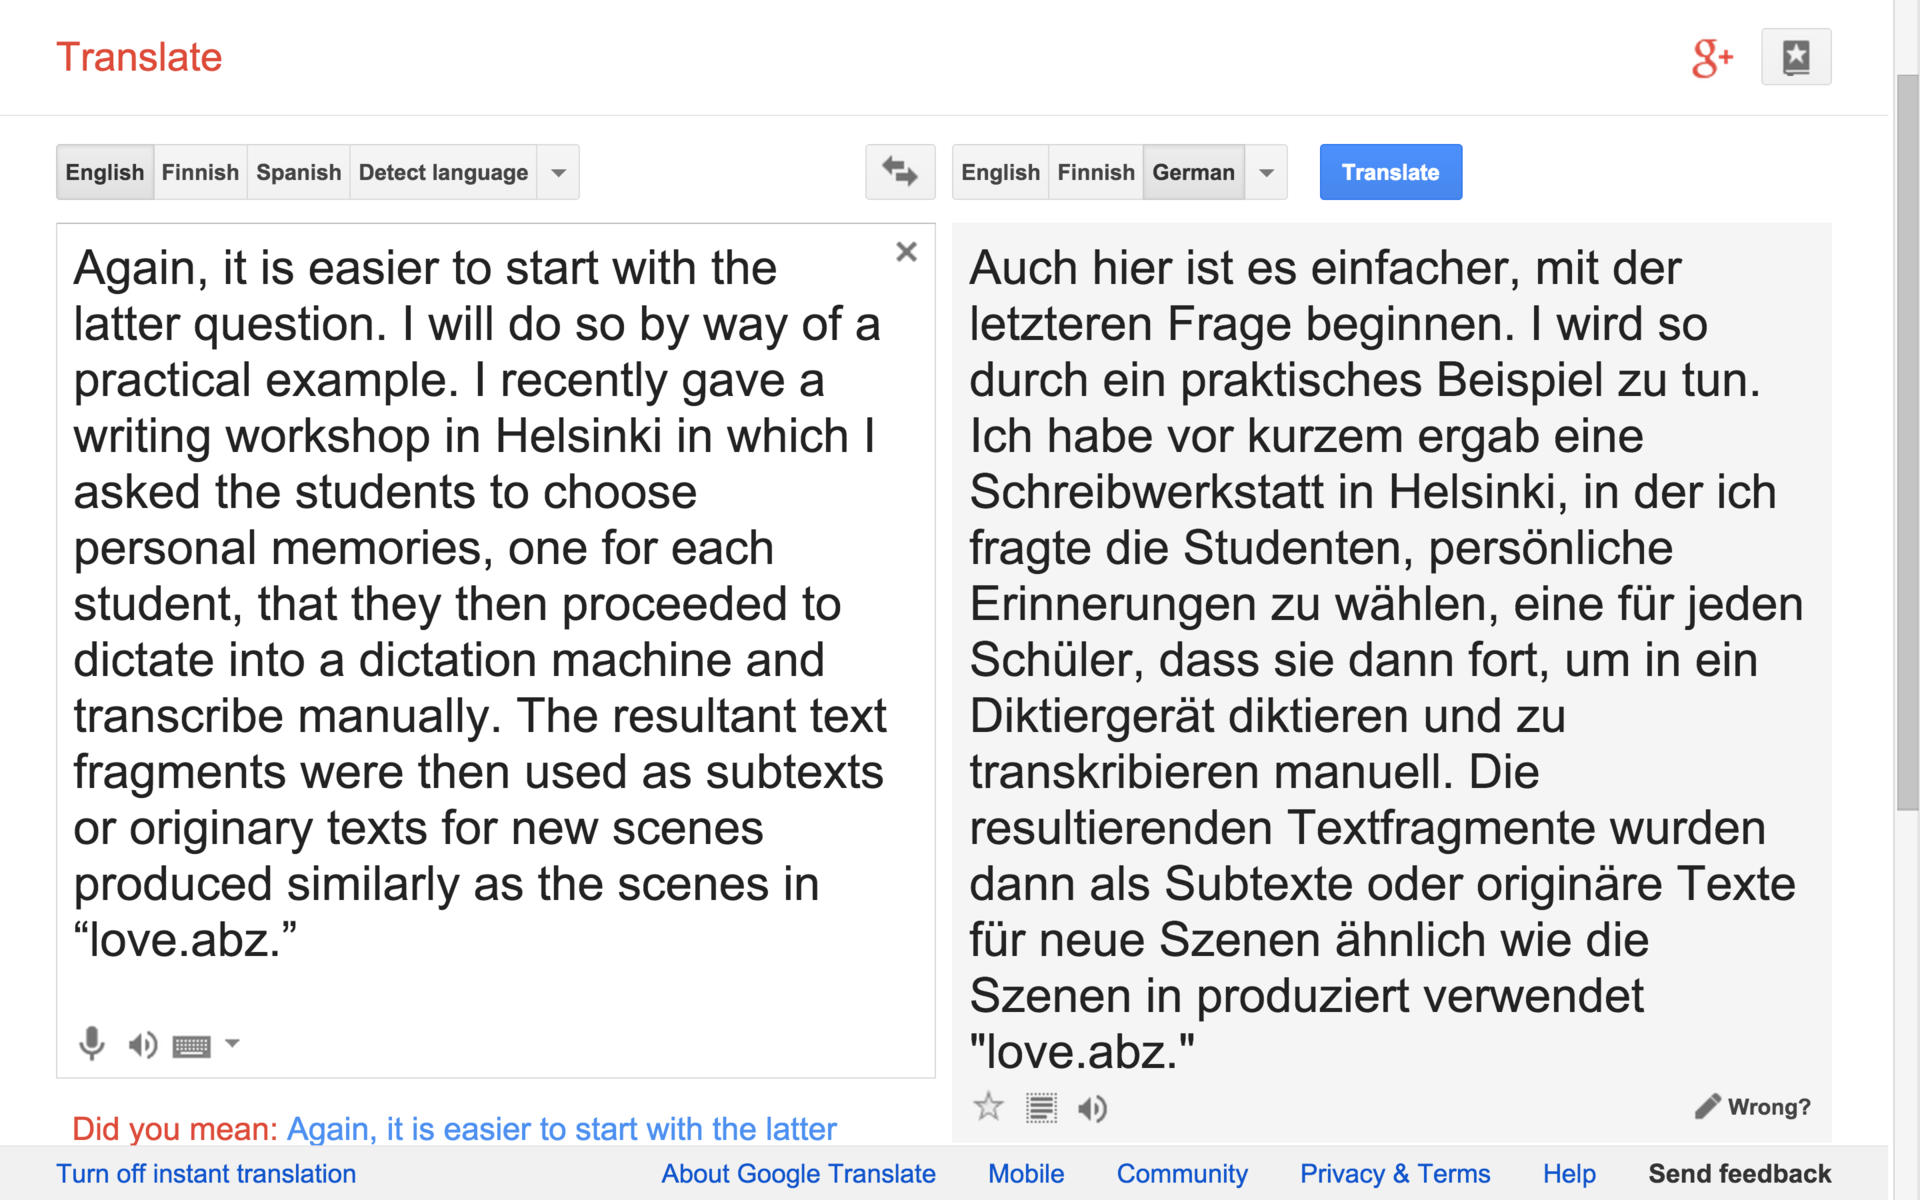Listen to the source text audio
This screenshot has width=1920, height=1200.
click(x=142, y=1045)
